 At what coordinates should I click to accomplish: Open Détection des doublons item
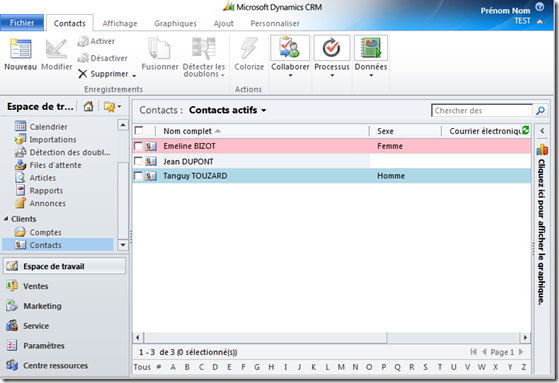coord(62,152)
